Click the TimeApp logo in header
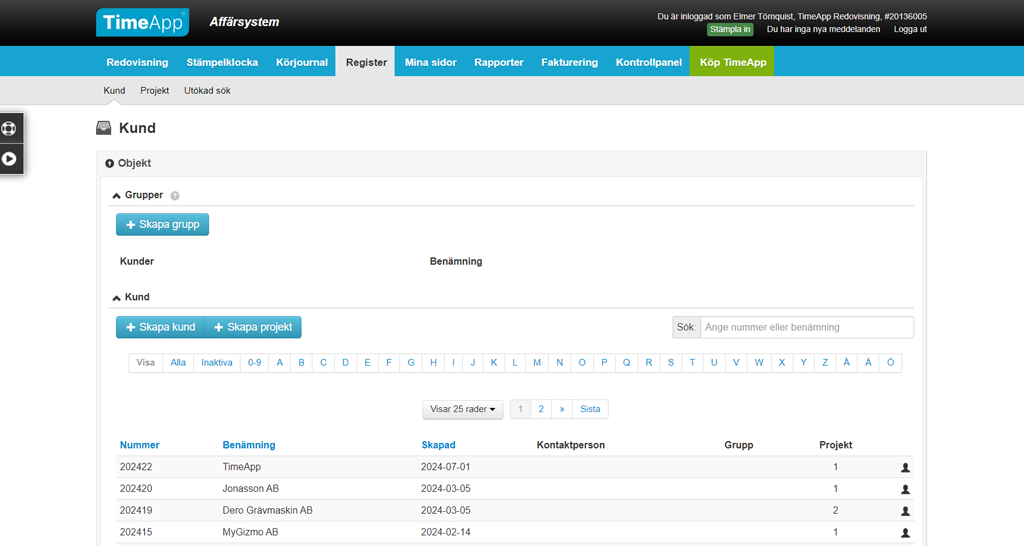This screenshot has width=1024, height=546. pyautogui.click(x=142, y=23)
